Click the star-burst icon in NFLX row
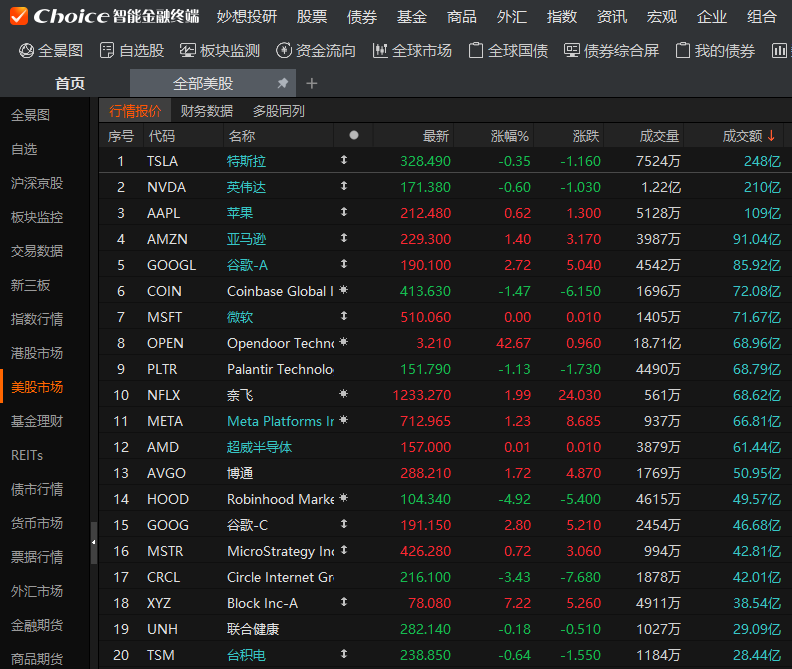792x669 pixels. [343, 394]
